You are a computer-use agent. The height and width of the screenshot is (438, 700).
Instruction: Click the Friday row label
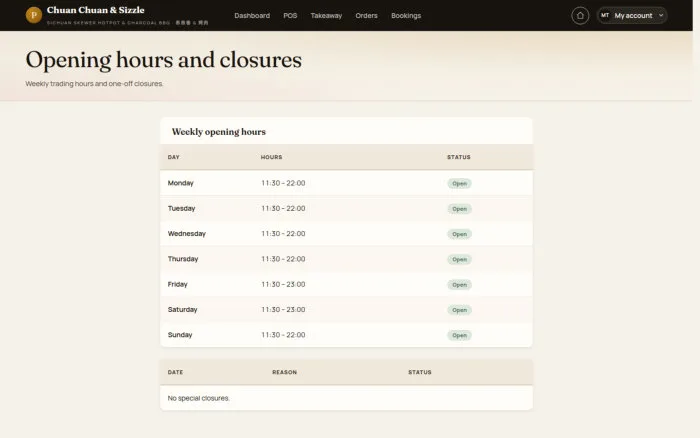click(x=177, y=284)
